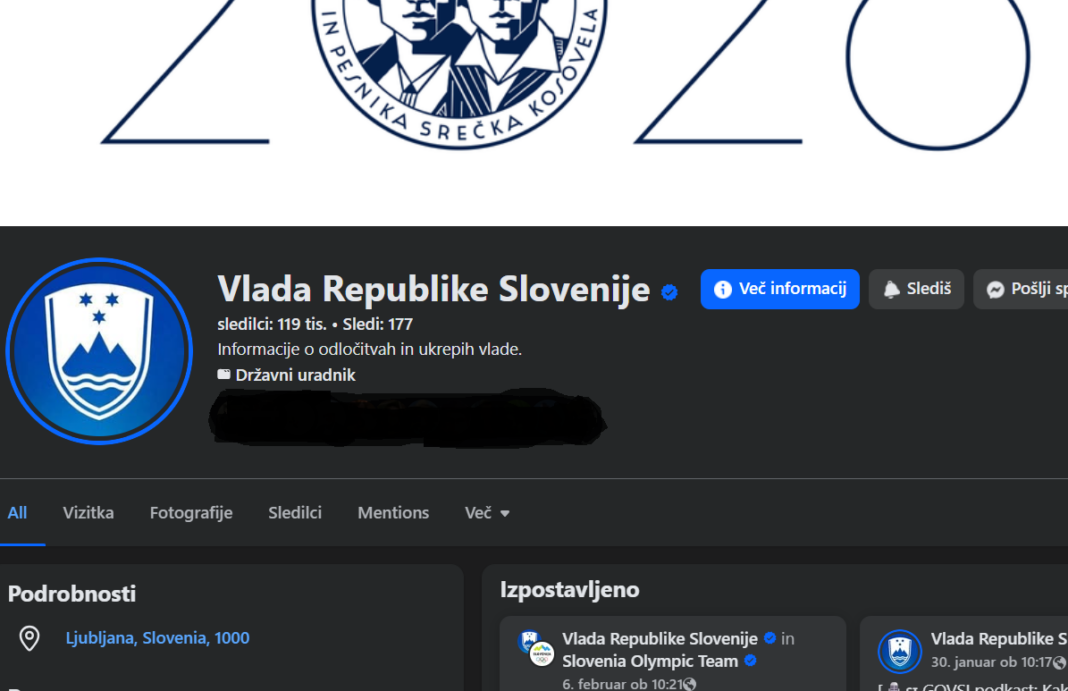
Task: Click the Državni uradnik category icon
Action: pos(223,374)
